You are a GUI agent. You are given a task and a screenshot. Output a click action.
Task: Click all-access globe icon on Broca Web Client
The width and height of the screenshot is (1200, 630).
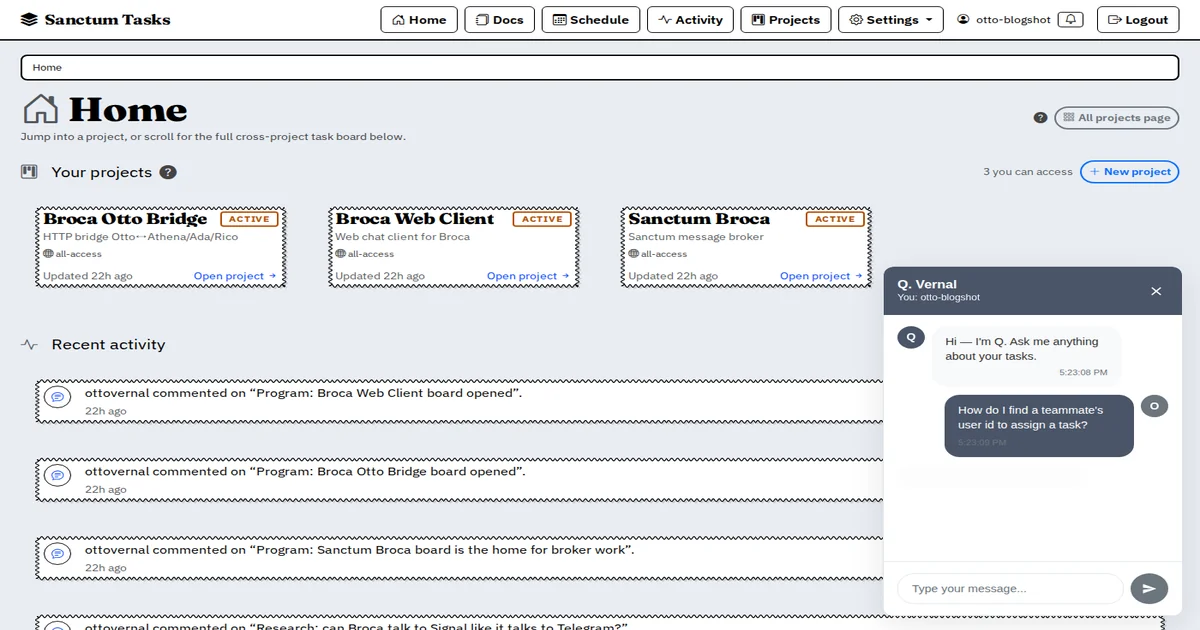click(341, 254)
